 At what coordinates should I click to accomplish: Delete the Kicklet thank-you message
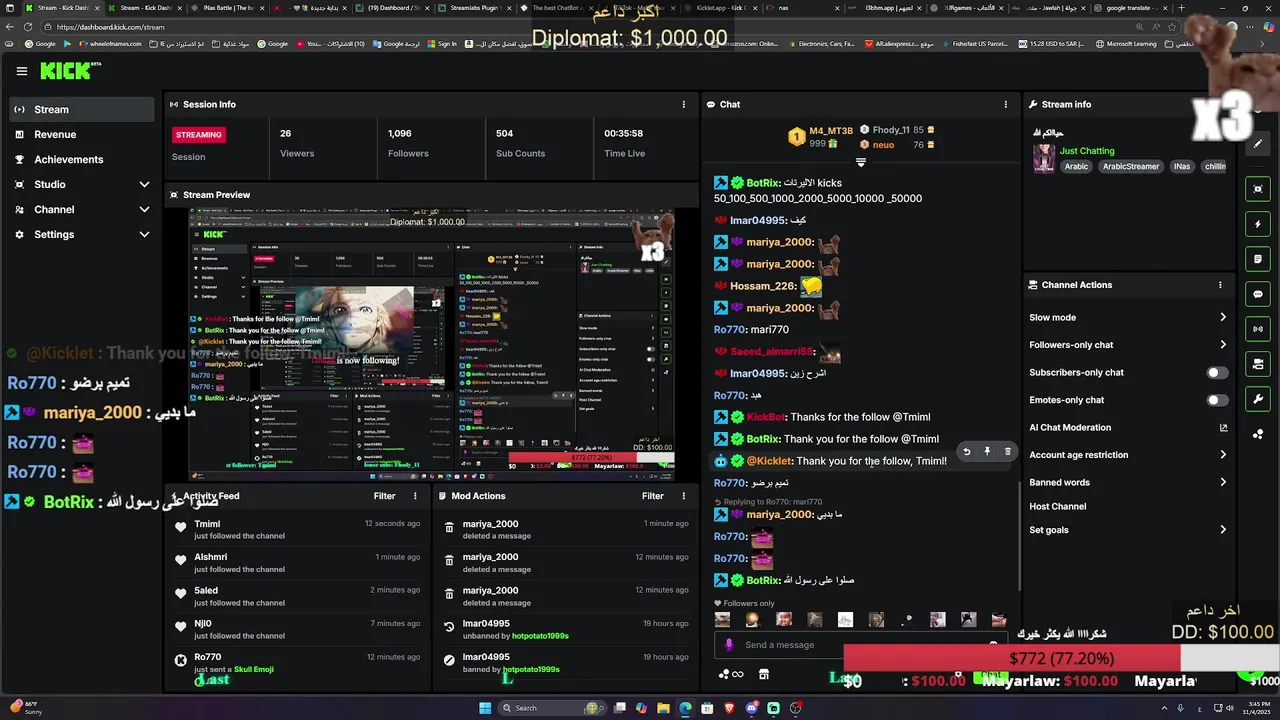(1007, 452)
